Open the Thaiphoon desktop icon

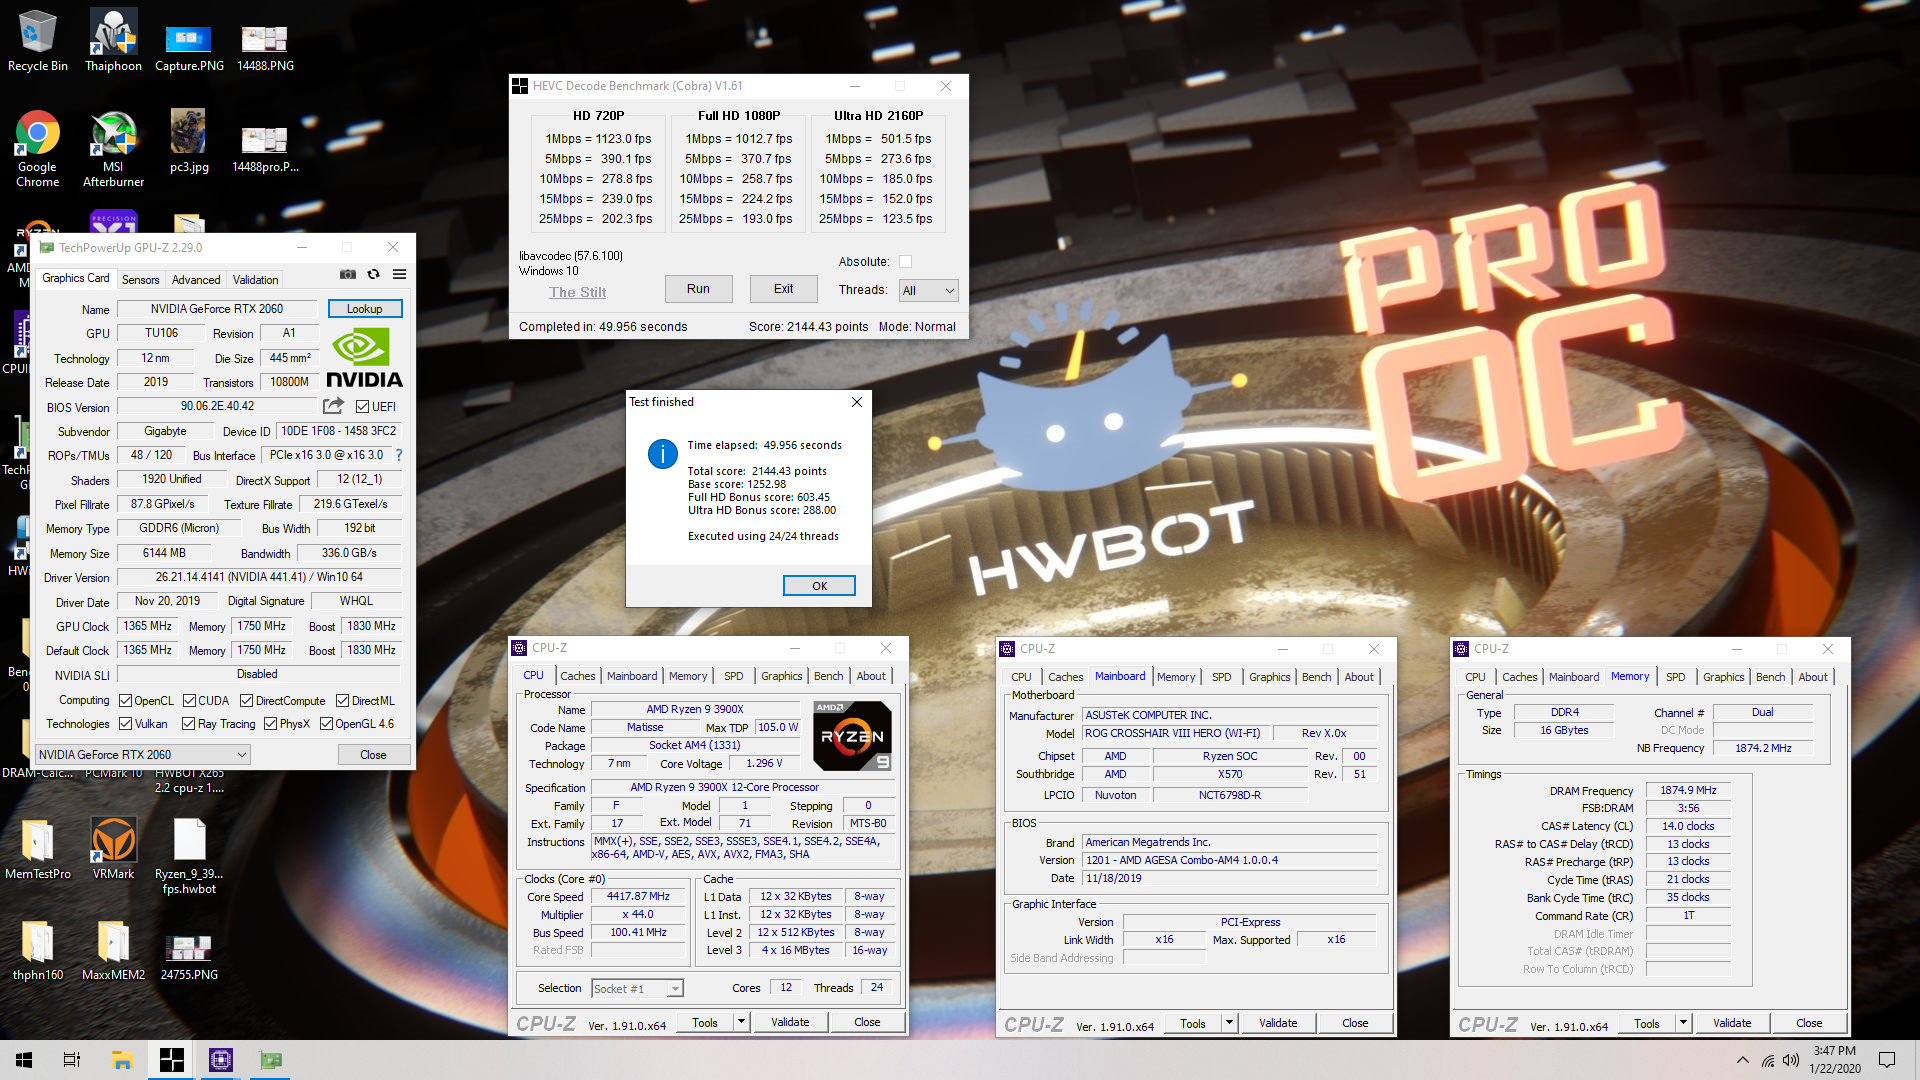pos(113,40)
